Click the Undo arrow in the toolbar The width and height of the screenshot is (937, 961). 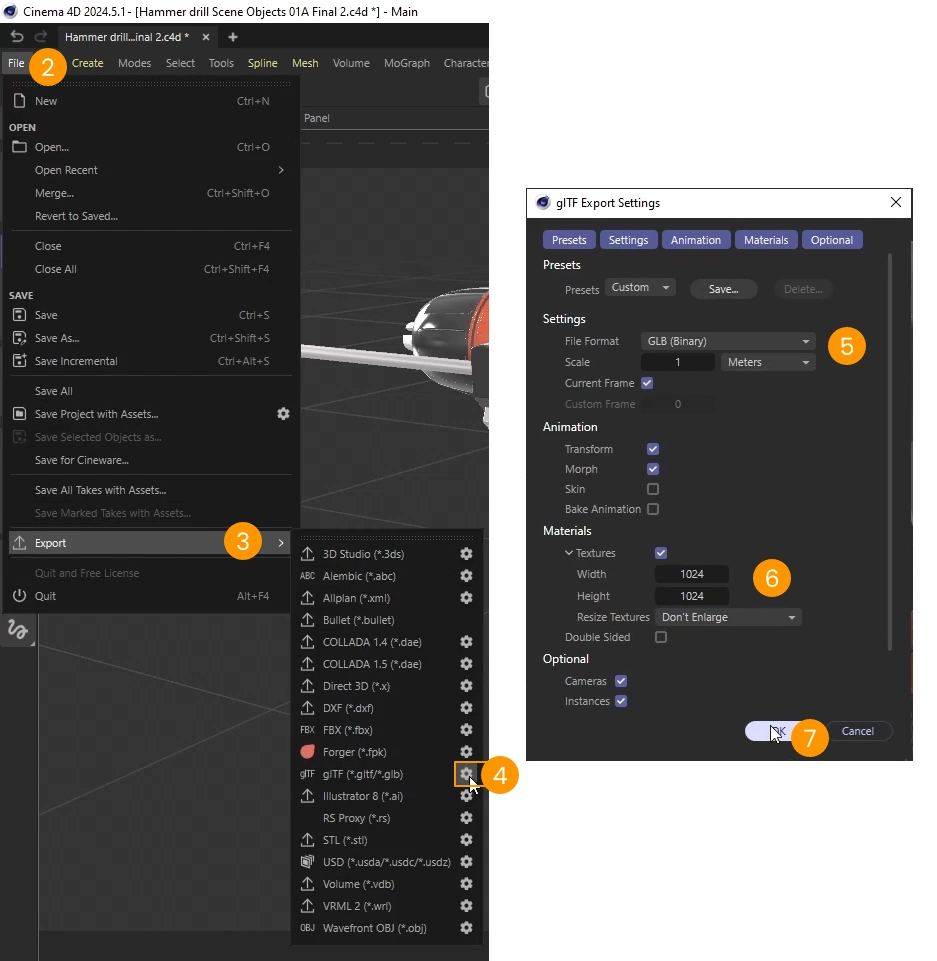[x=16, y=36]
